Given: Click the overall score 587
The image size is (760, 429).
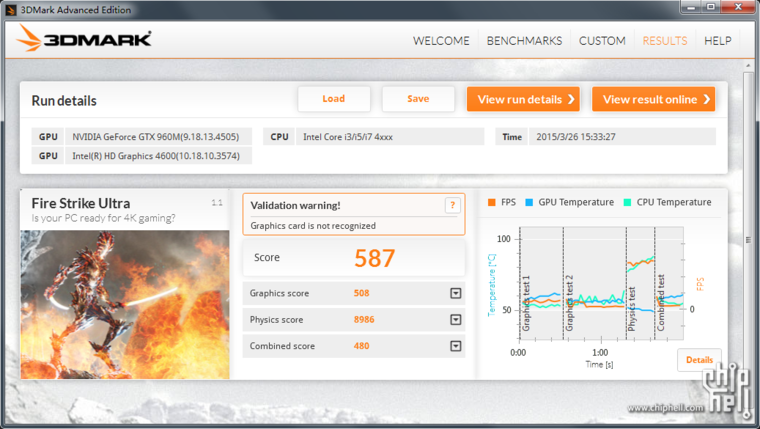Looking at the screenshot, I should (x=375, y=258).
